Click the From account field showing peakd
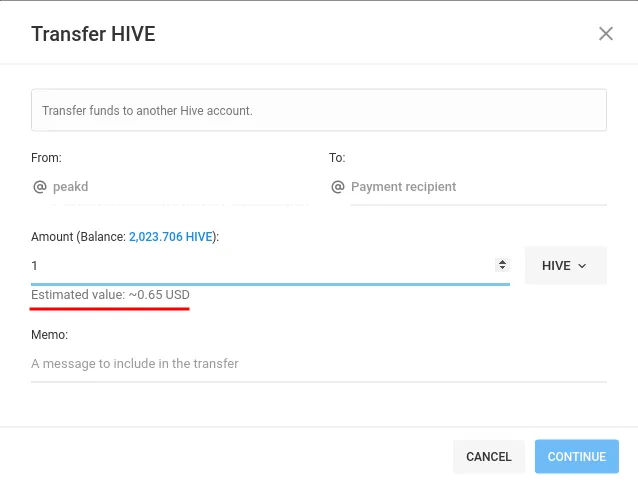Image resolution: width=638 pixels, height=485 pixels. [181, 187]
